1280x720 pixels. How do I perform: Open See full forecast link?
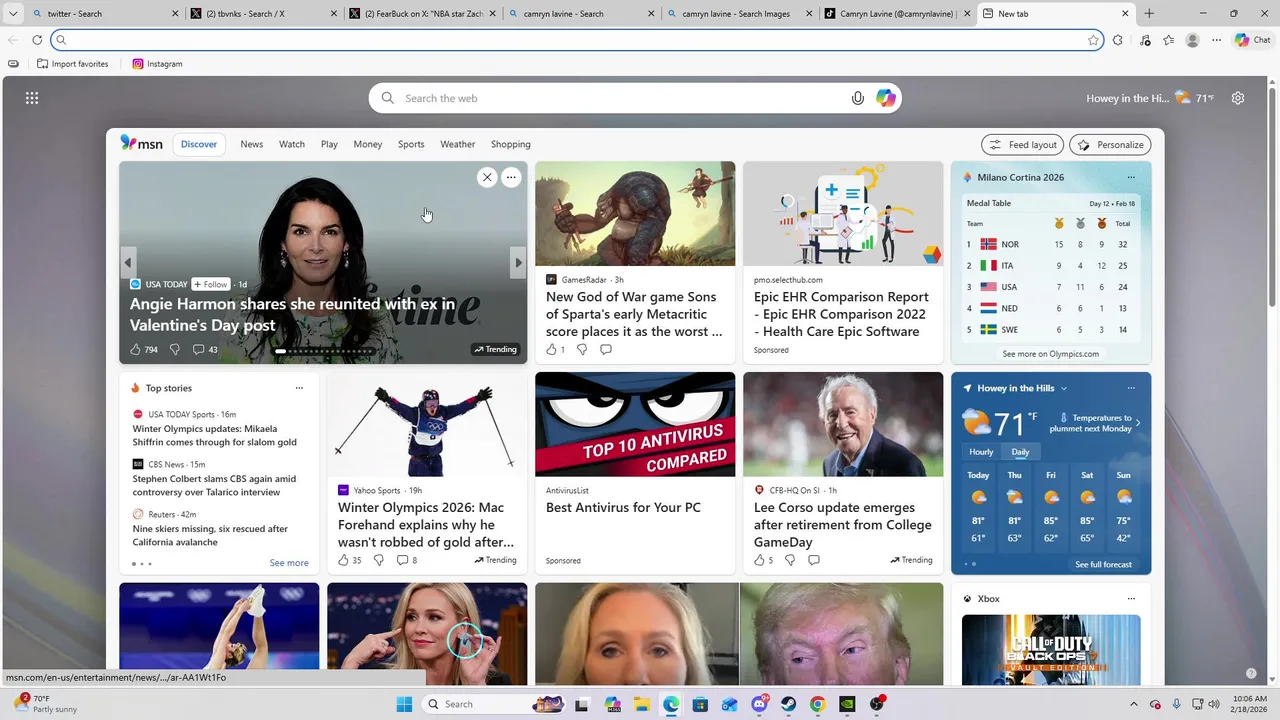tap(1103, 564)
